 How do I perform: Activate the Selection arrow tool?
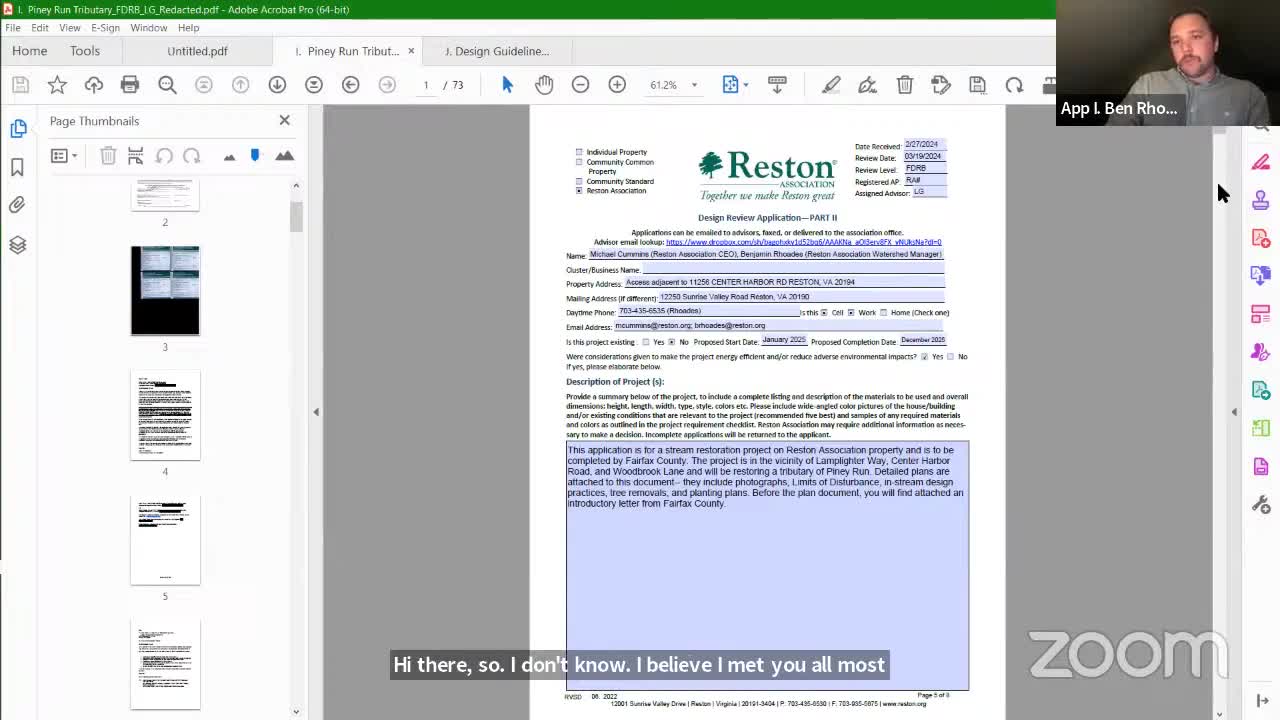click(x=507, y=85)
